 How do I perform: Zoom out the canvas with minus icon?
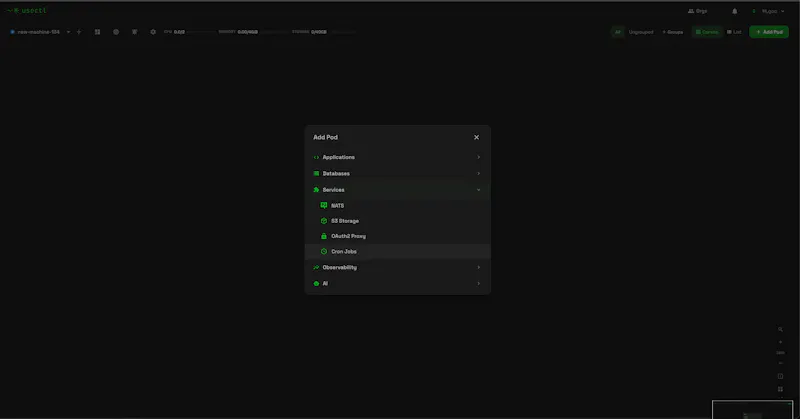point(780,363)
